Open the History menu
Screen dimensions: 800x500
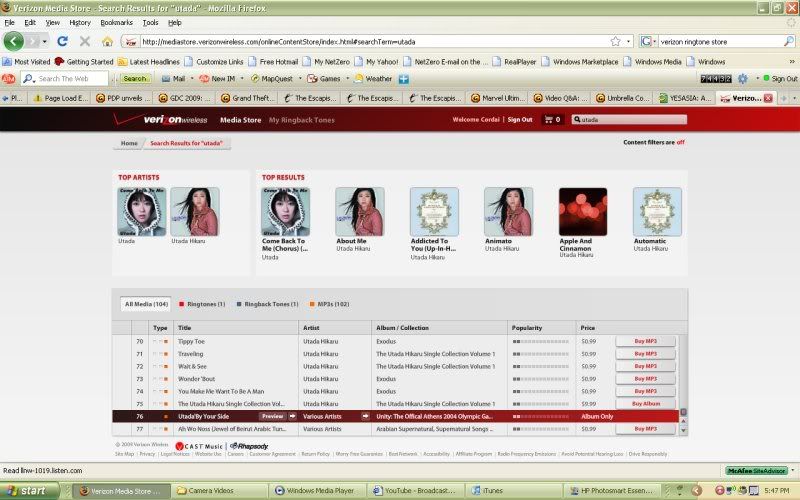coord(79,22)
